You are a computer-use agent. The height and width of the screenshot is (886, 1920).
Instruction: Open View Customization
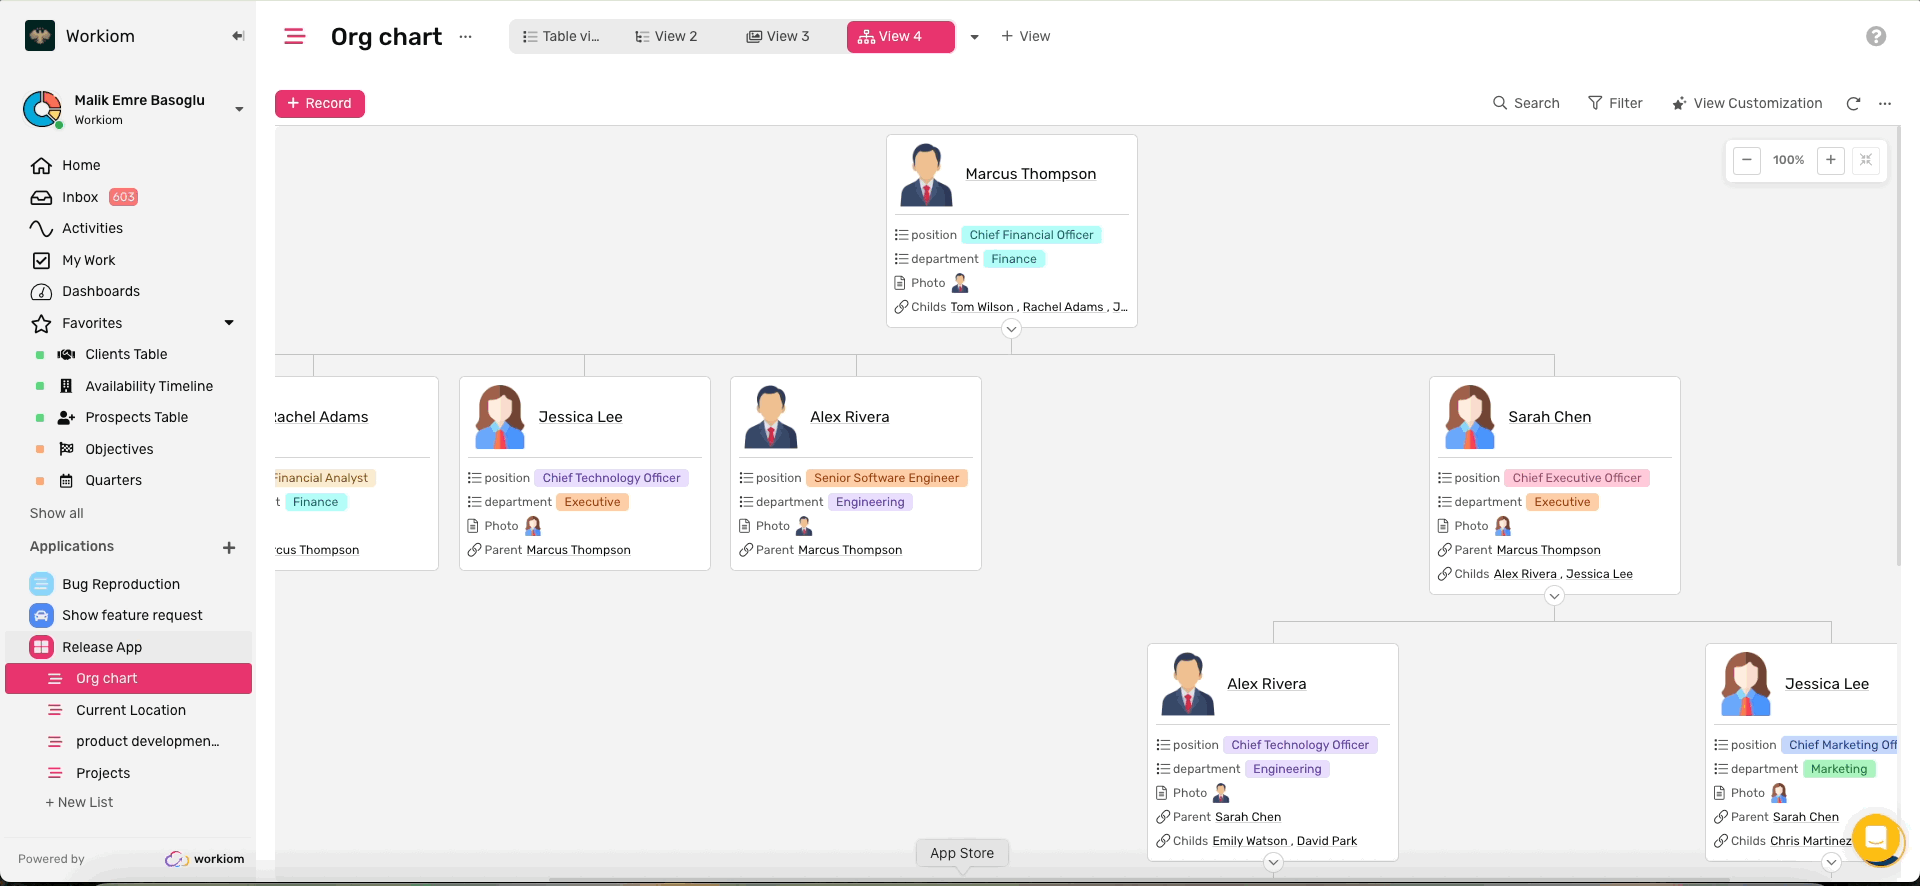[1748, 103]
